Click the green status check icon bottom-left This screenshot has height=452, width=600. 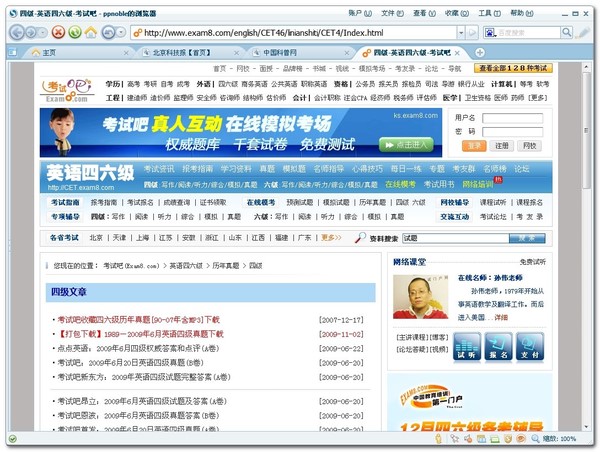pyautogui.click(x=12, y=439)
